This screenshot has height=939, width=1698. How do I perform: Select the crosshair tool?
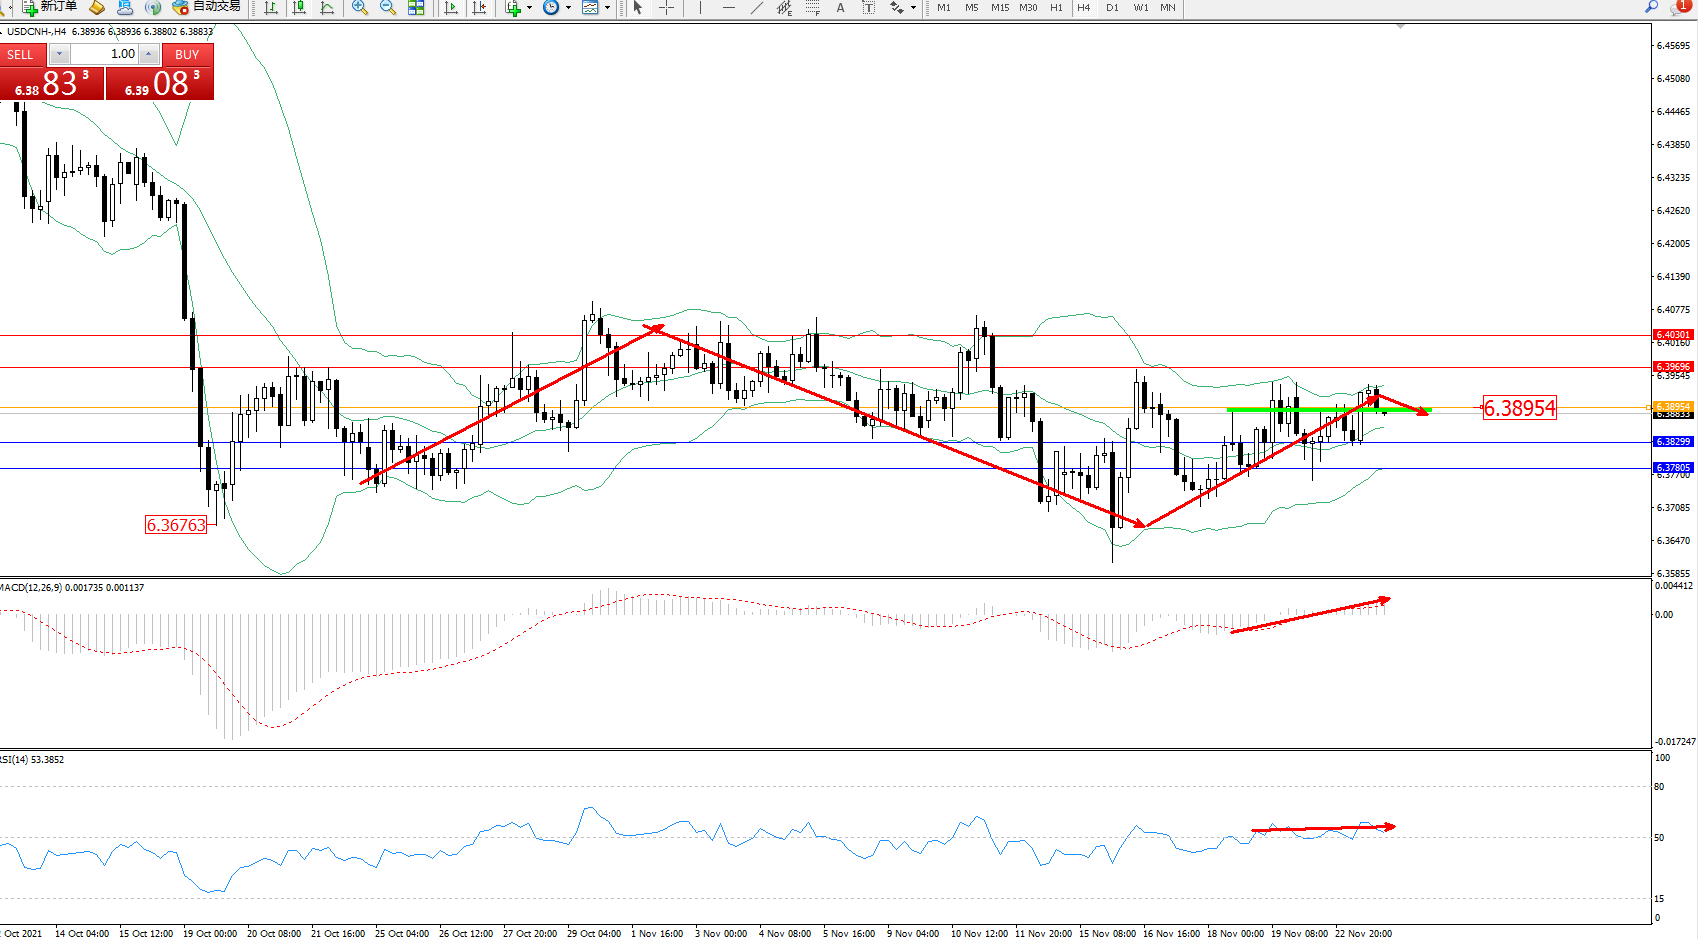pos(666,8)
